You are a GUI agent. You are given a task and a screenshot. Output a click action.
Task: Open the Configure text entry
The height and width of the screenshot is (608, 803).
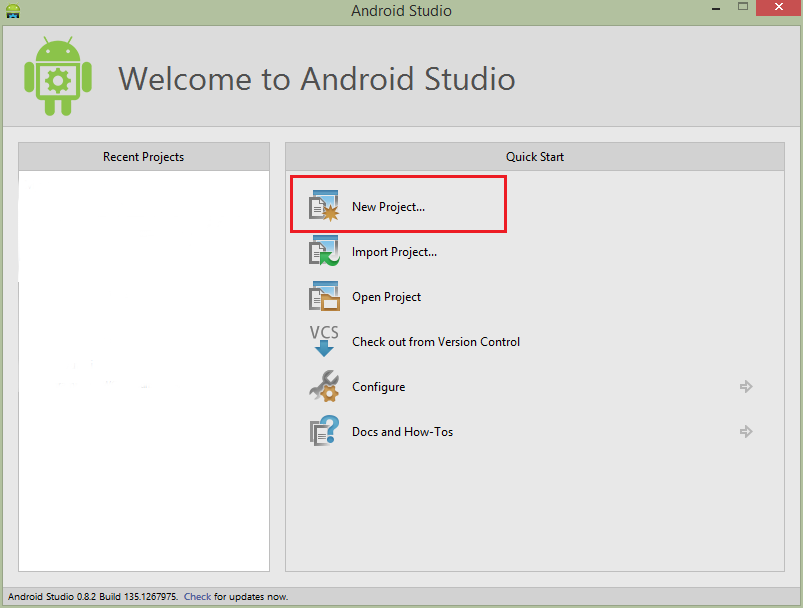click(378, 387)
